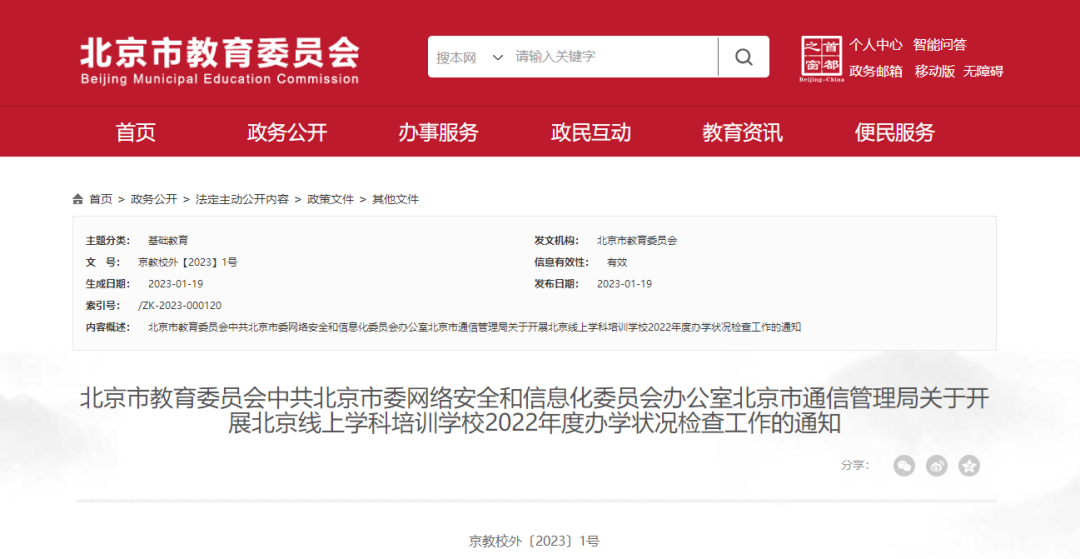Open the 智能问答 link
This screenshot has height=559, width=1080.
pyautogui.click(x=939, y=45)
